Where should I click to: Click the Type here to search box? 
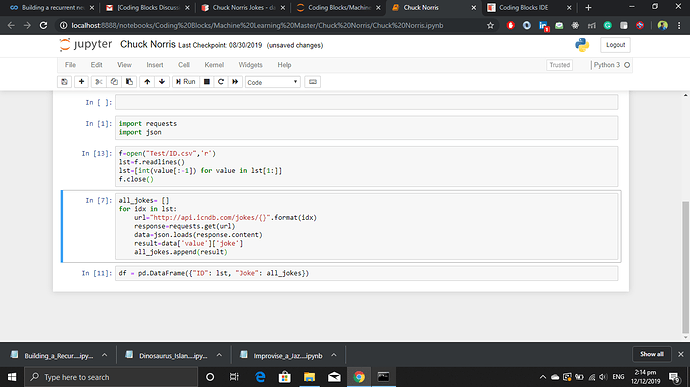point(111,377)
